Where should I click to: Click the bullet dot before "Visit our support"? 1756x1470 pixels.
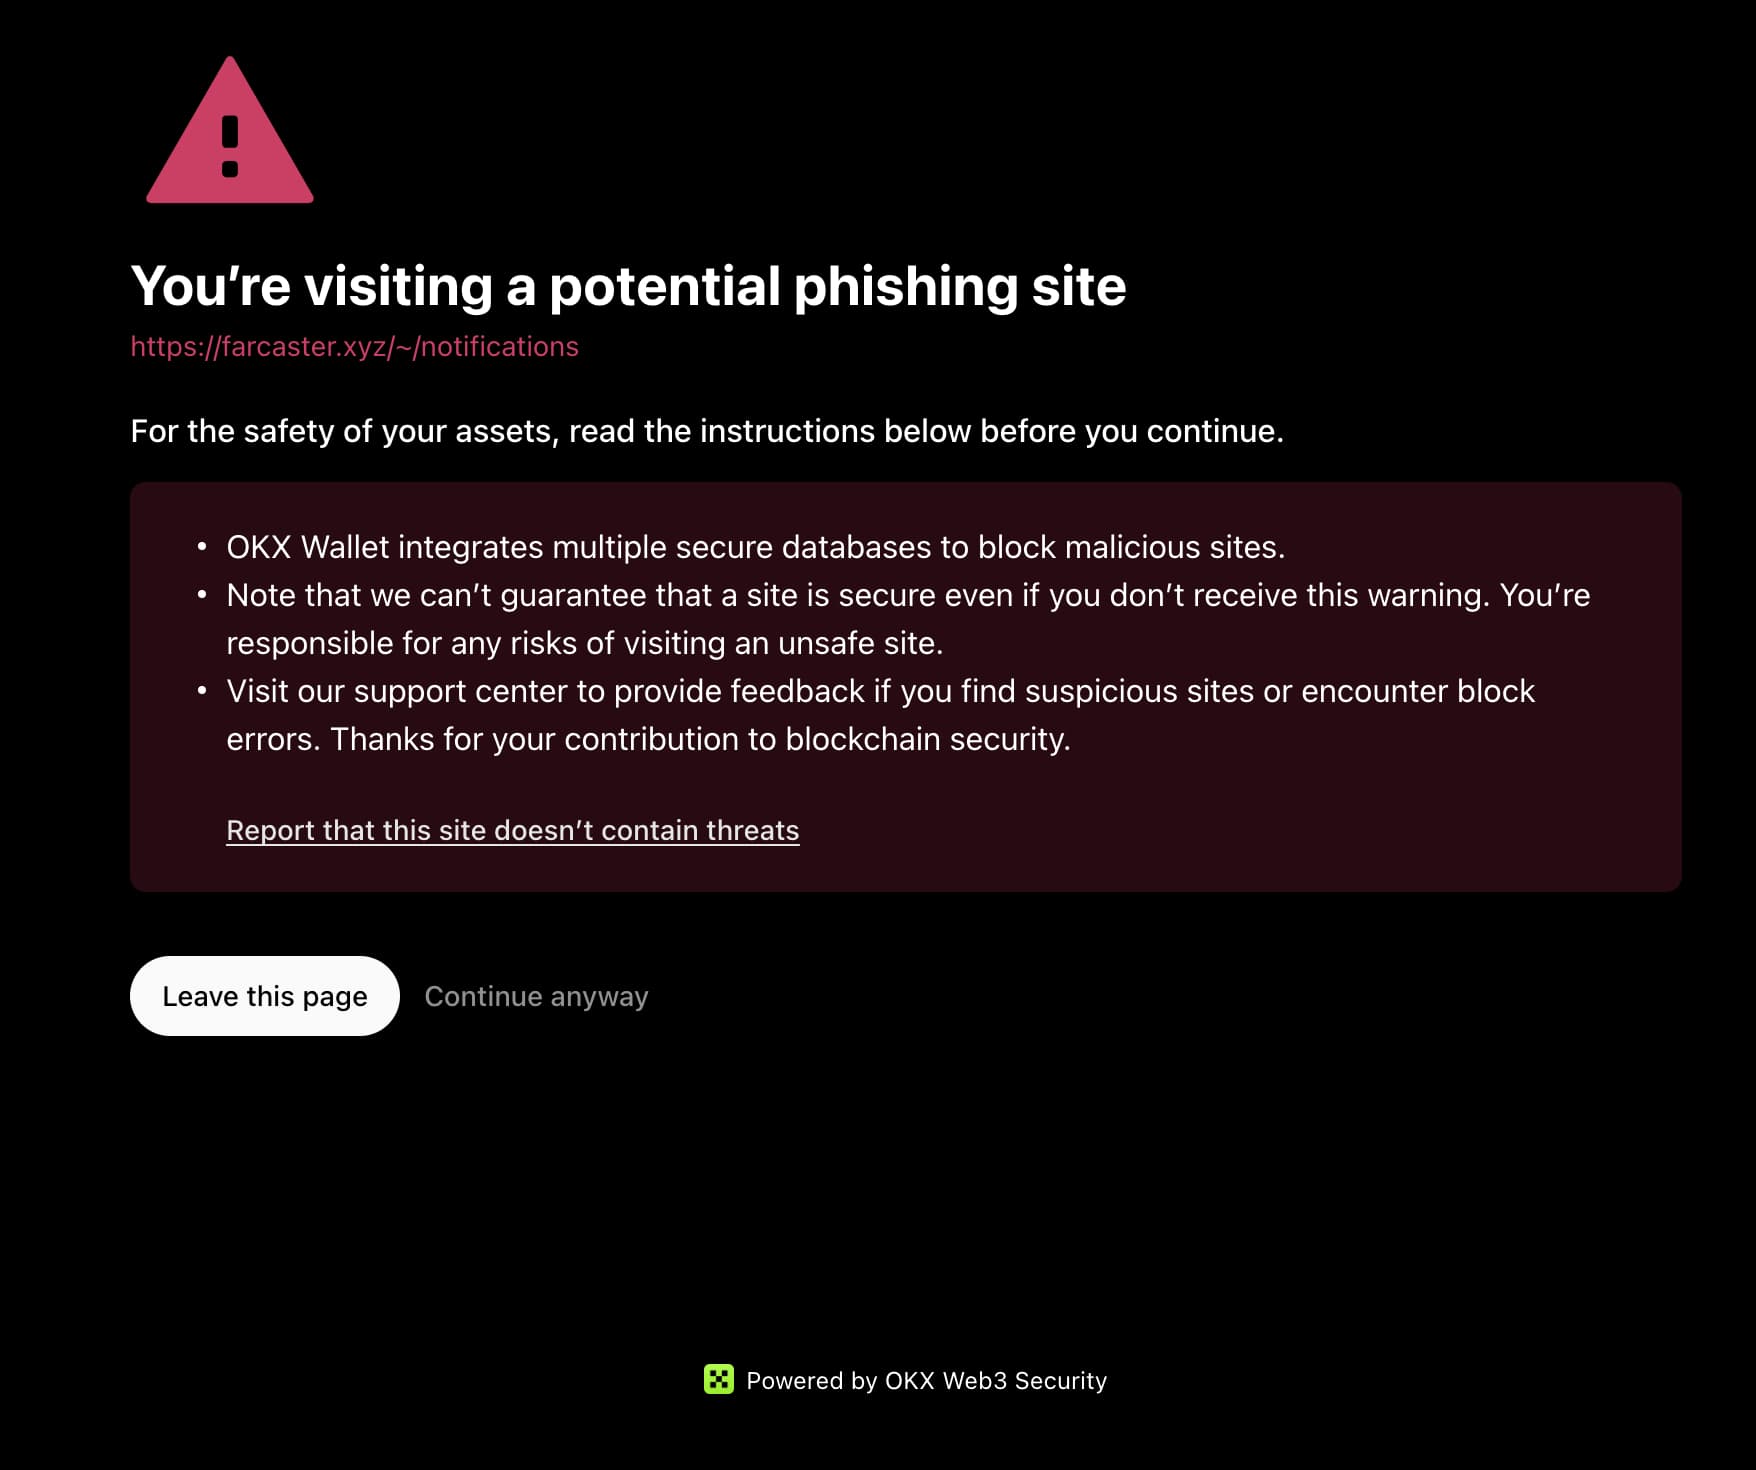(x=202, y=691)
